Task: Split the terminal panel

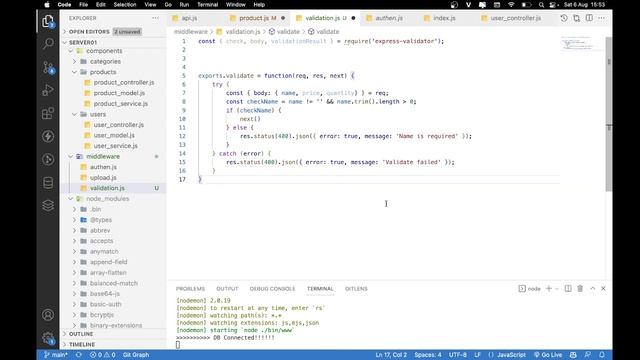Action: (568, 289)
